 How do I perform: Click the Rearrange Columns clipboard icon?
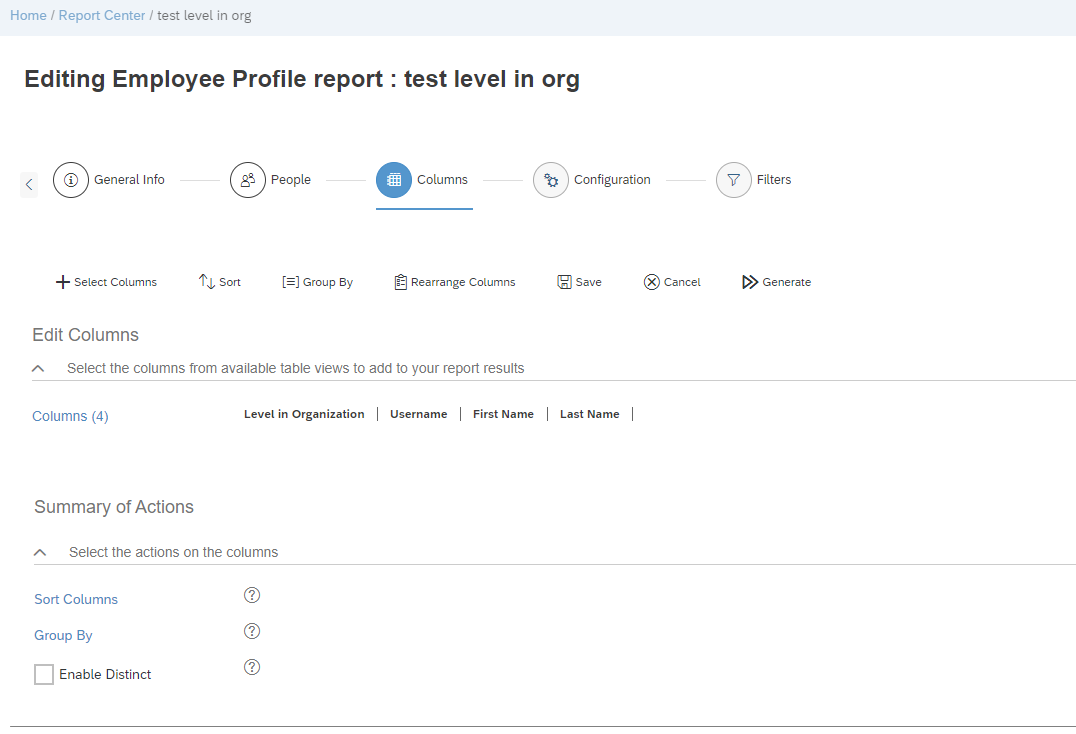pos(401,282)
